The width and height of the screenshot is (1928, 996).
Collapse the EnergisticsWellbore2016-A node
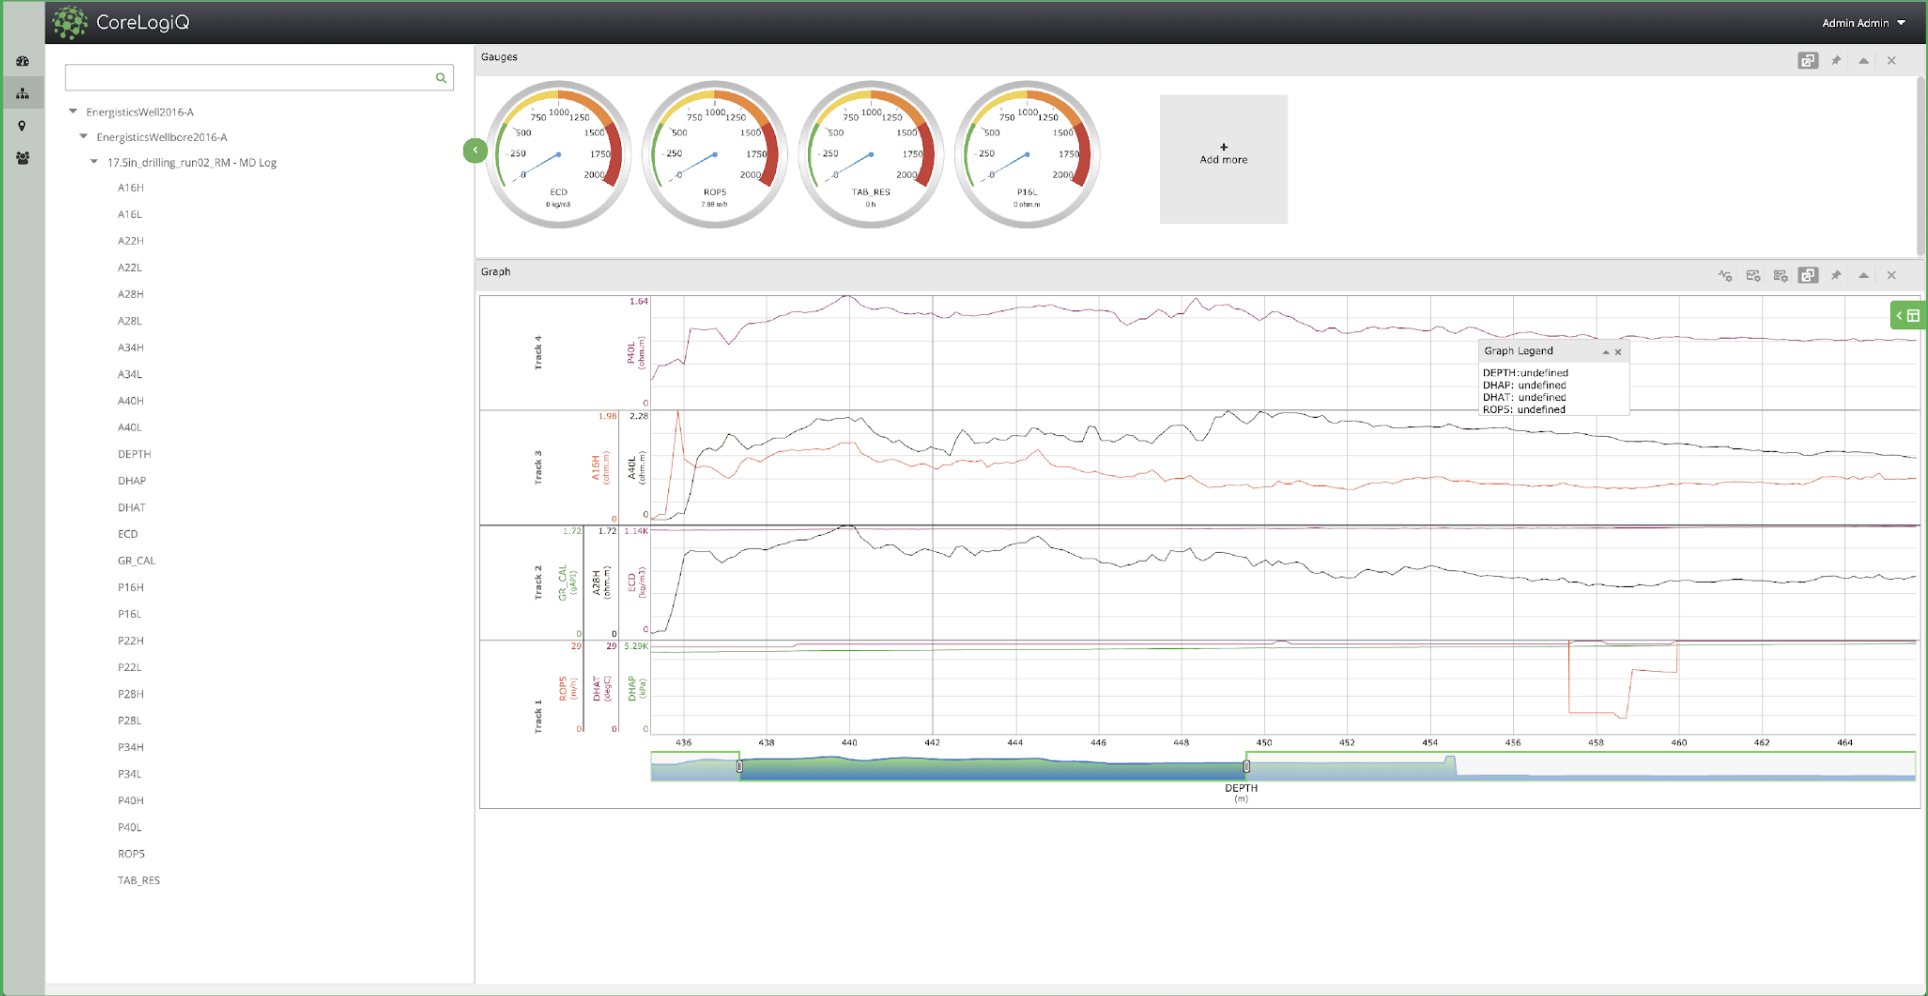click(84, 137)
